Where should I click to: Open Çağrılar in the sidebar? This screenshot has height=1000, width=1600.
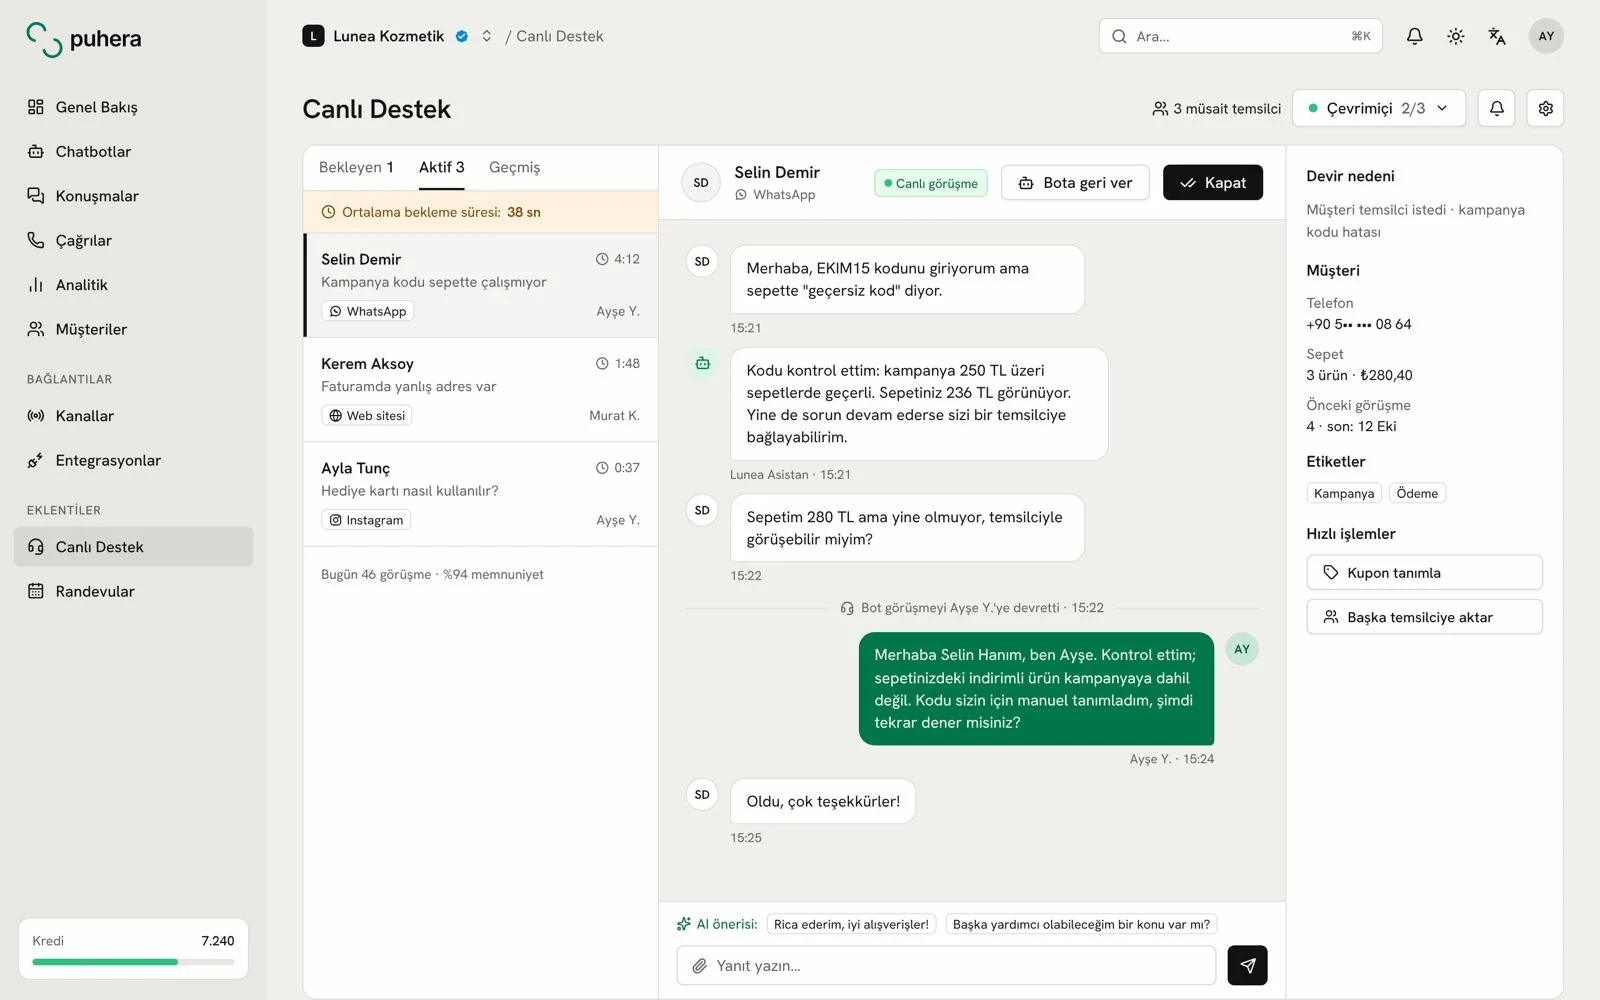(133, 240)
